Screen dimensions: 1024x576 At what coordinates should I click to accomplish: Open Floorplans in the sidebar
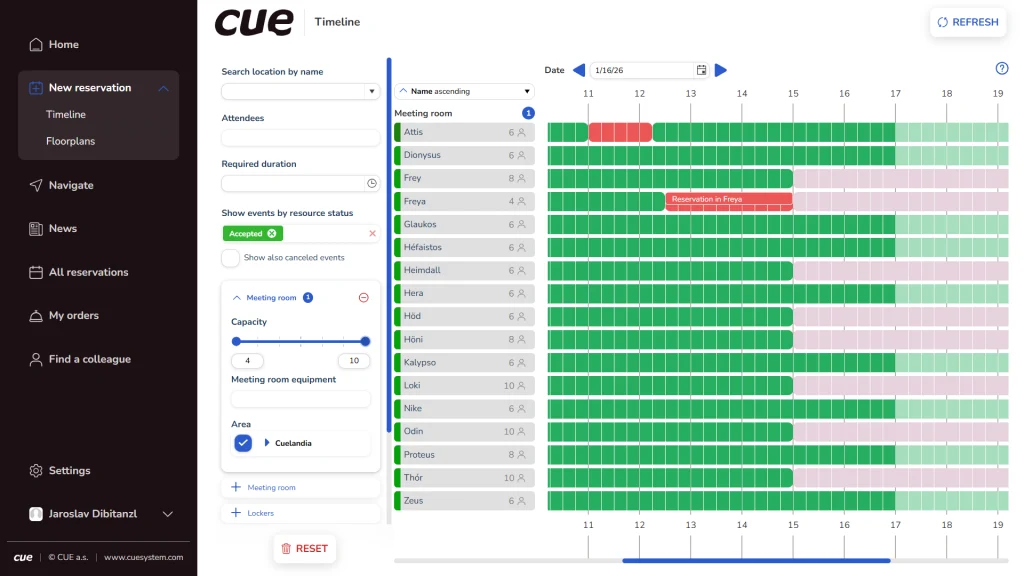pyautogui.click(x=70, y=142)
